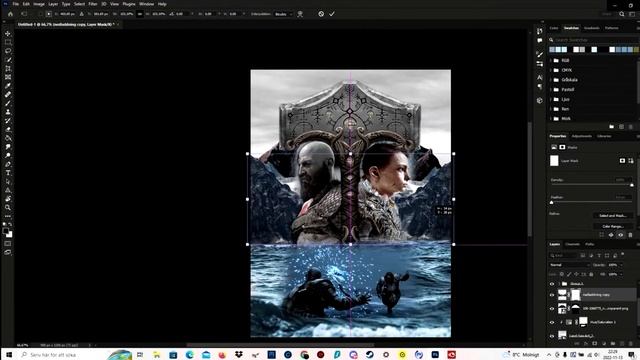Expand the RGB swatch folder

point(551,60)
